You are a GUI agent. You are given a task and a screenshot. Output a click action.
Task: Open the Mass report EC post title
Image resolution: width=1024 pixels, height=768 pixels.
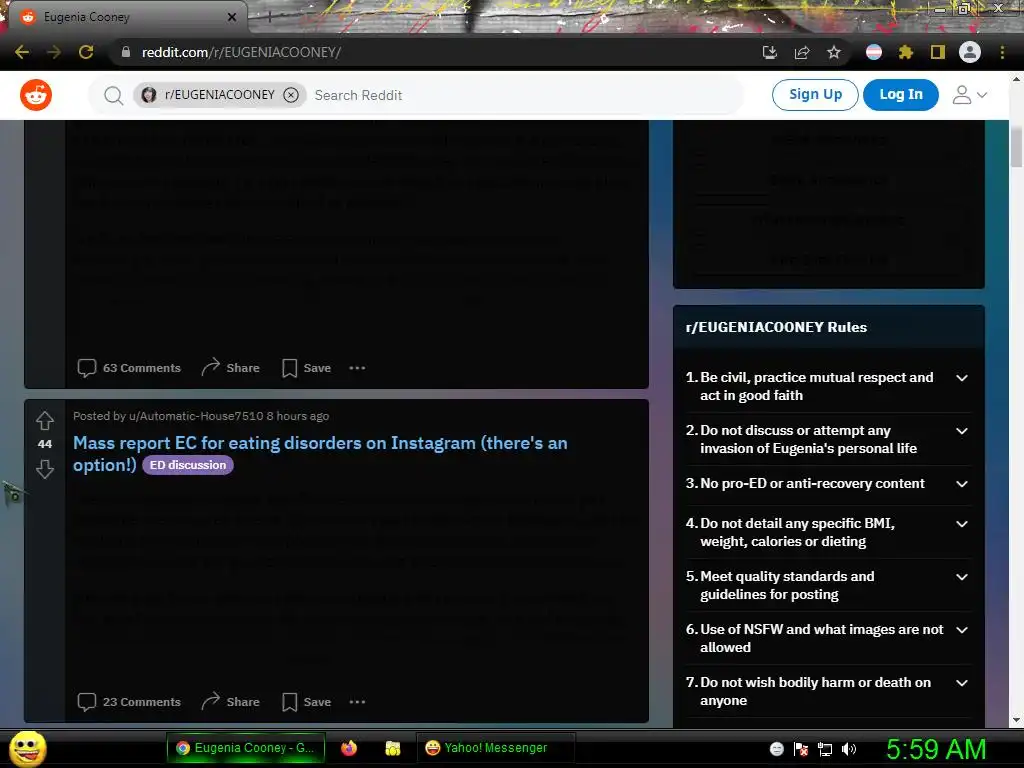(x=320, y=453)
